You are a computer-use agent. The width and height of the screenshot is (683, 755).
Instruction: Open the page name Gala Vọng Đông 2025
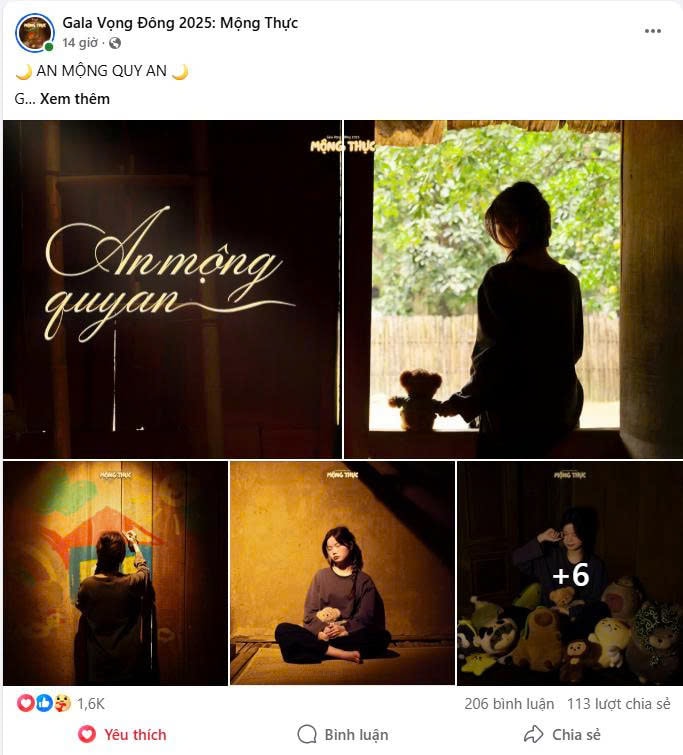(x=180, y=23)
